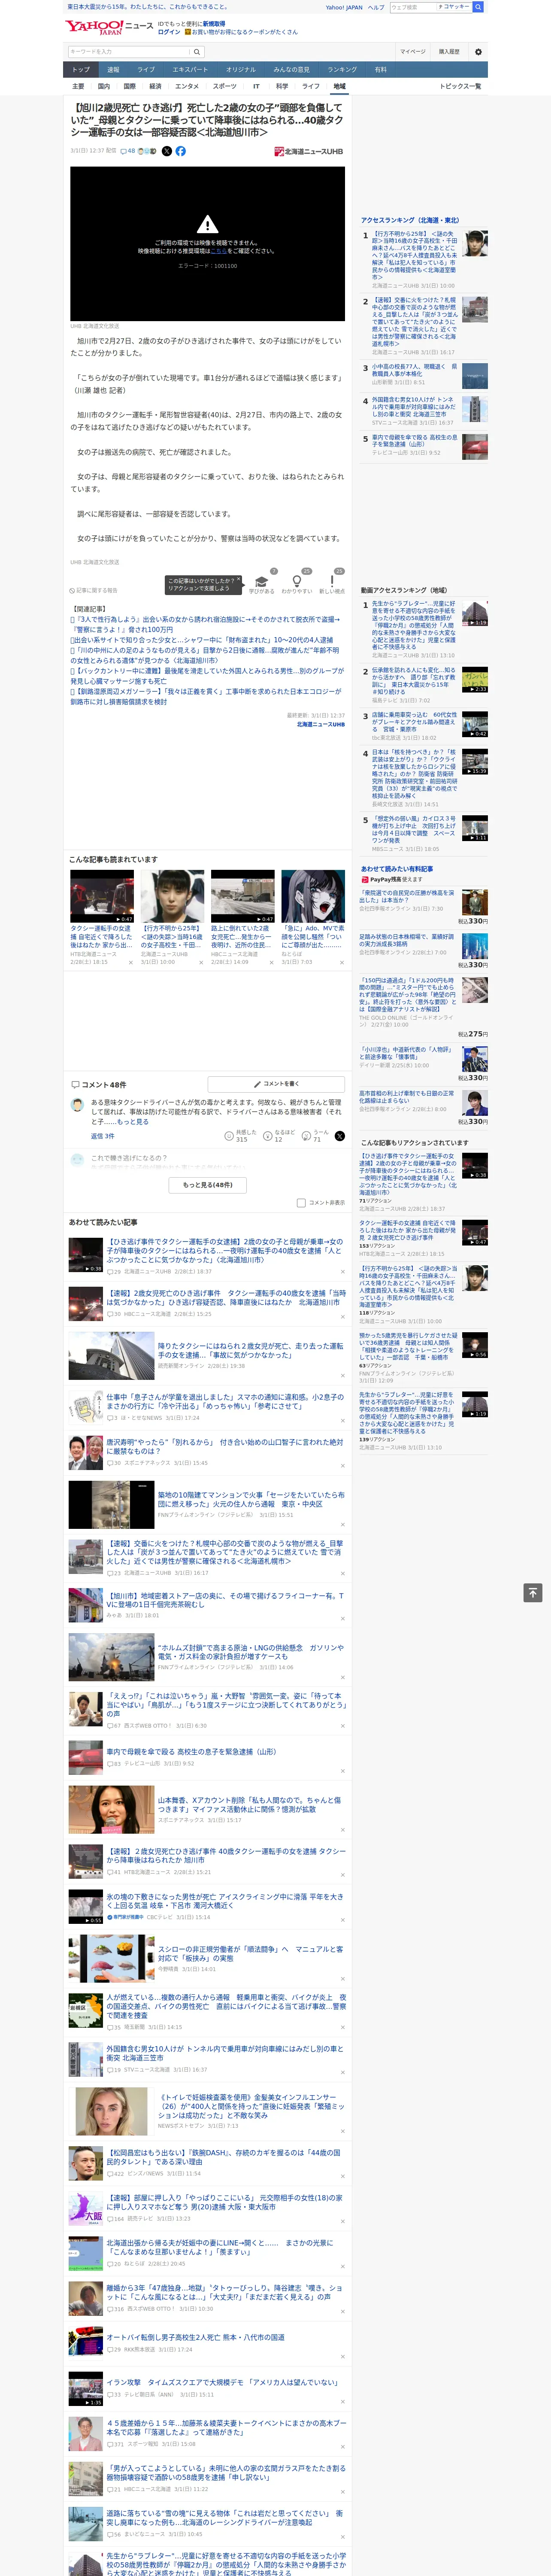551x2576 pixels.
Task: Click もっと見る(48件) button
Action: click(x=208, y=1185)
